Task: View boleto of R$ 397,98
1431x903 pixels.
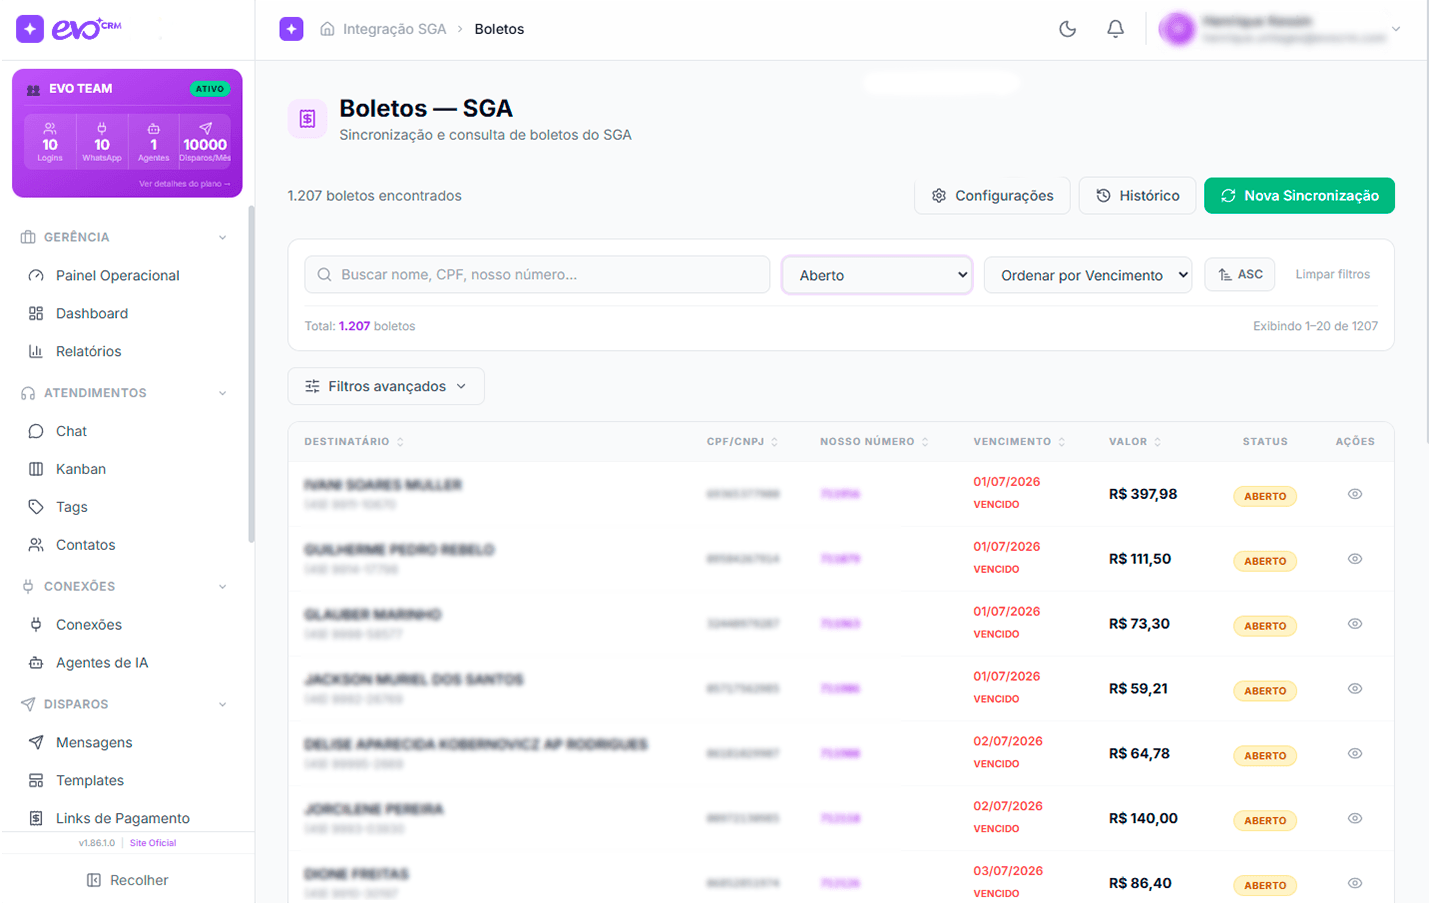Action: click(x=1355, y=494)
